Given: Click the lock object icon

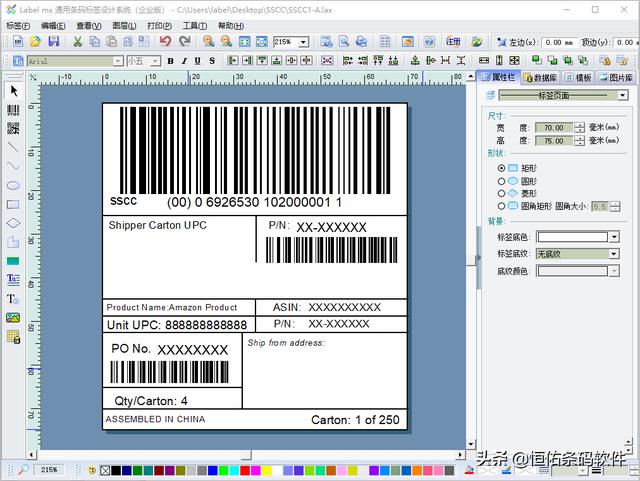Looking at the screenshot, I should 605,61.
